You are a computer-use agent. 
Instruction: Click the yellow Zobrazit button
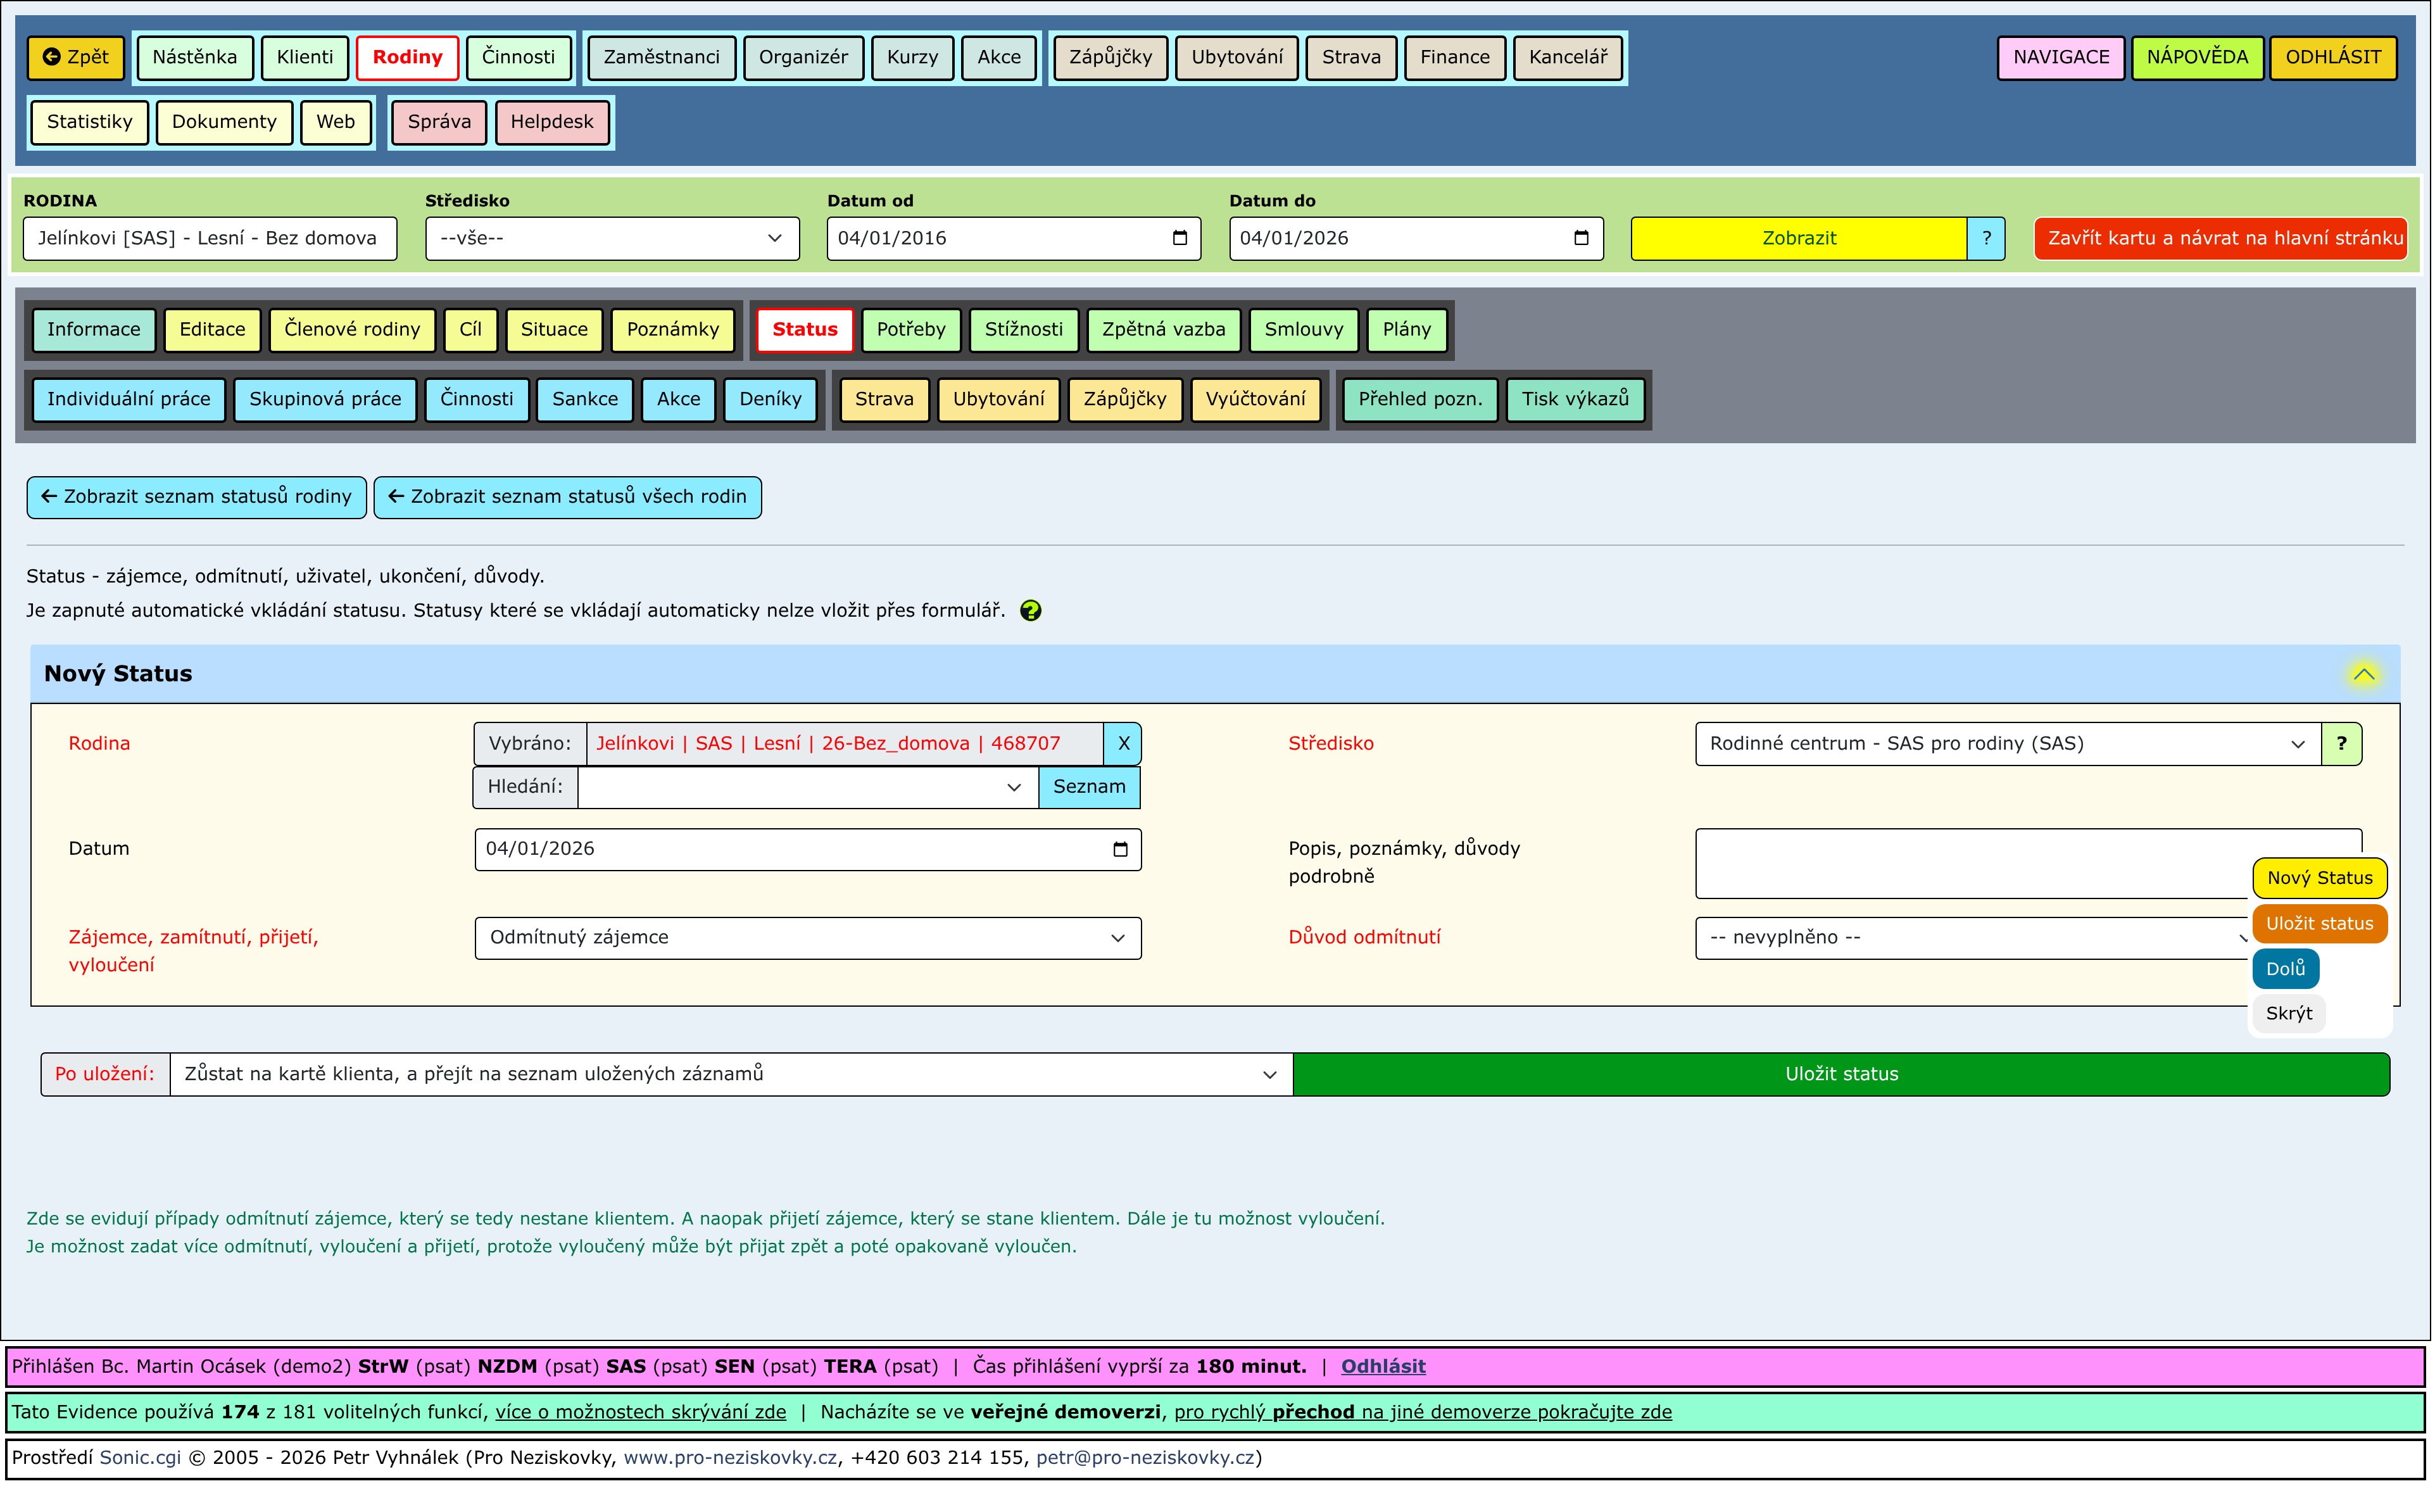click(1799, 238)
